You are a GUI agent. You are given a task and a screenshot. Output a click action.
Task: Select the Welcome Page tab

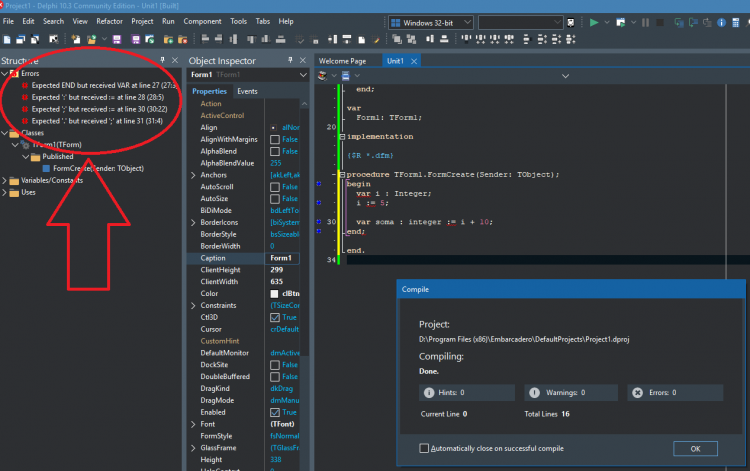[342, 61]
